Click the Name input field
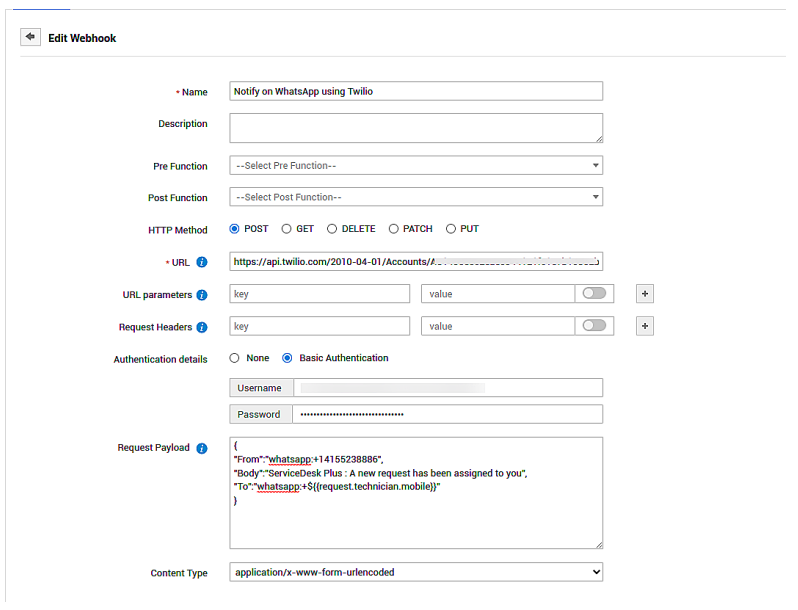 pyautogui.click(x=415, y=91)
